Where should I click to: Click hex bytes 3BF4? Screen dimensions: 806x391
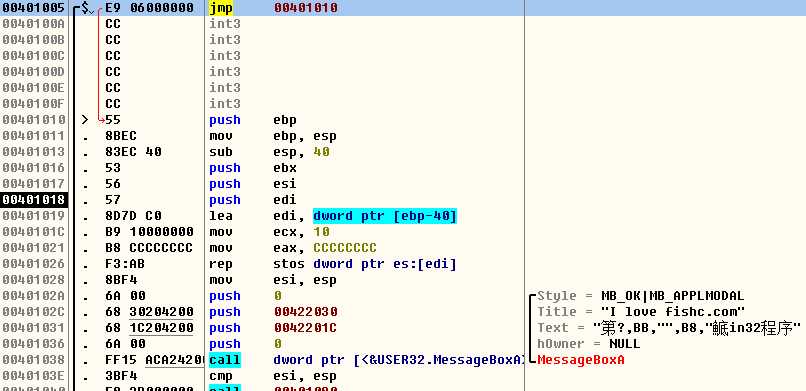pyautogui.click(x=121, y=376)
